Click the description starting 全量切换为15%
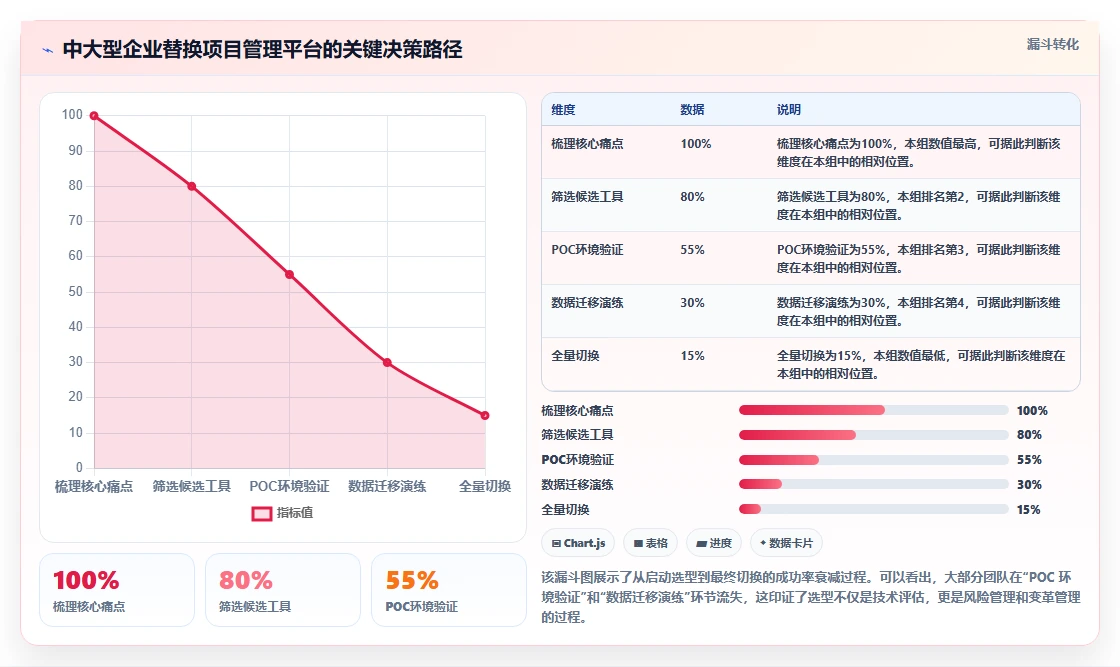 [921, 364]
